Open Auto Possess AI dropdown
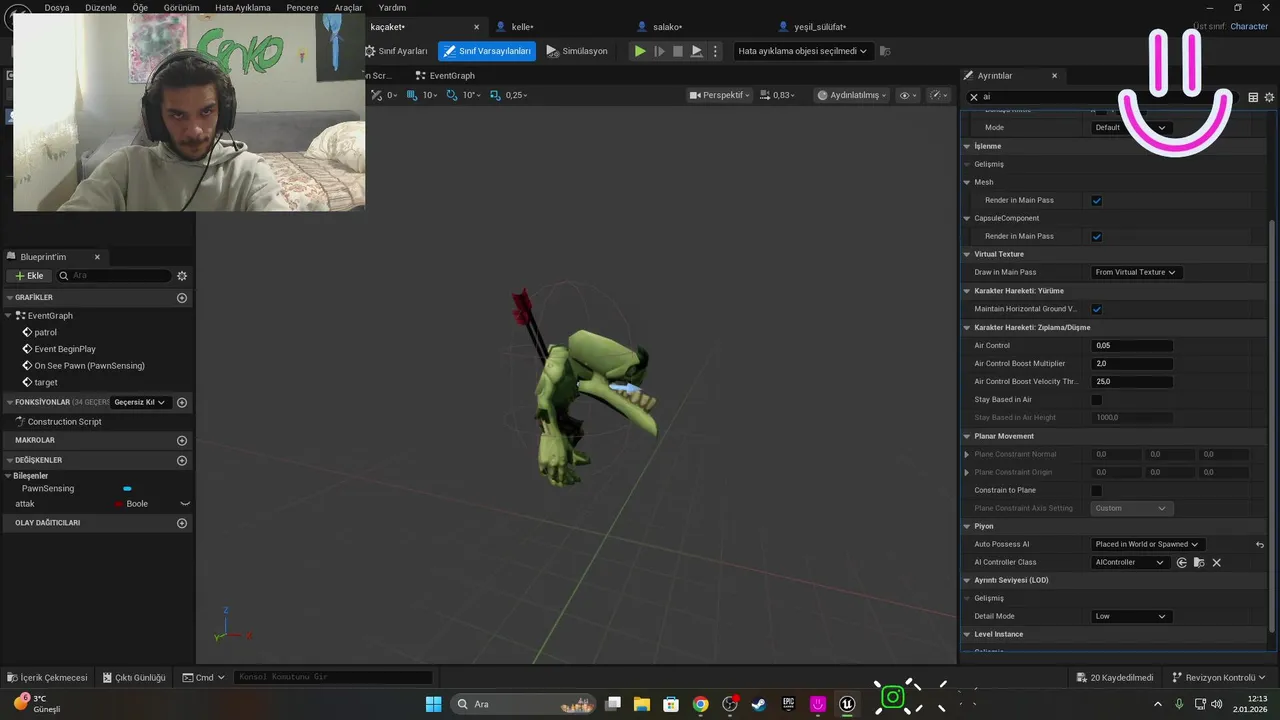This screenshot has height=720, width=1280. (x=1148, y=544)
